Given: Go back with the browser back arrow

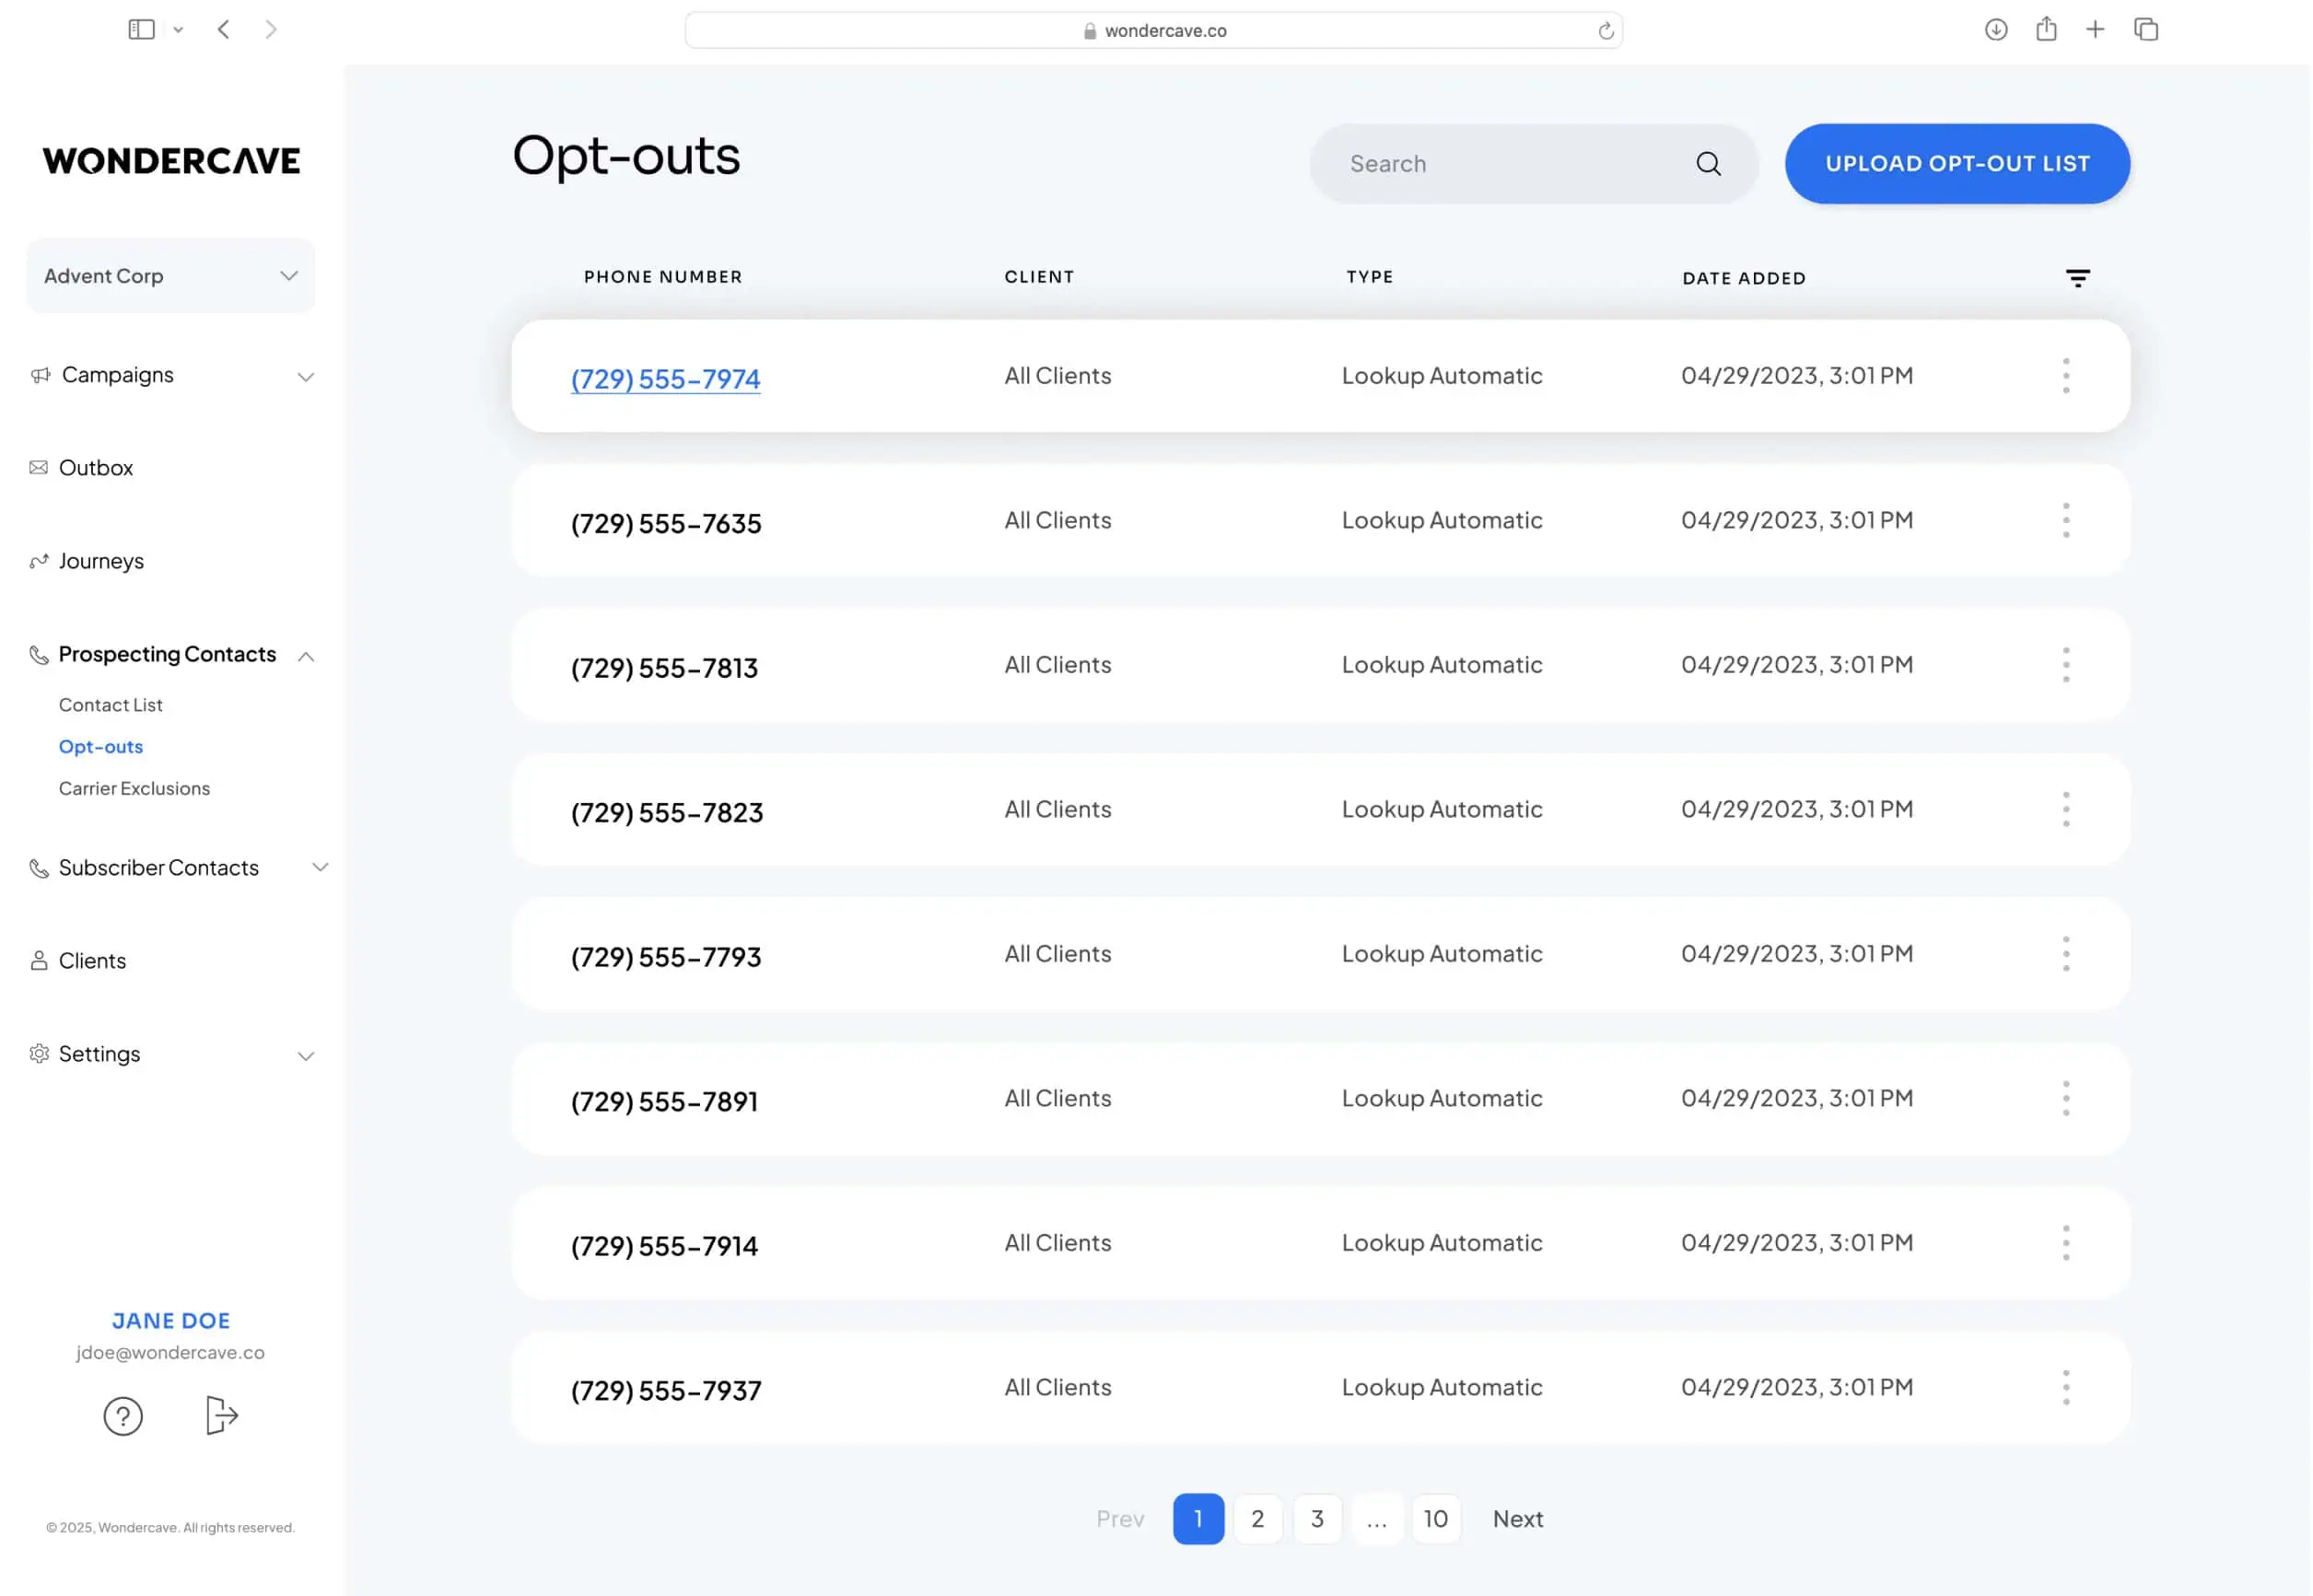Looking at the screenshot, I should (x=224, y=30).
